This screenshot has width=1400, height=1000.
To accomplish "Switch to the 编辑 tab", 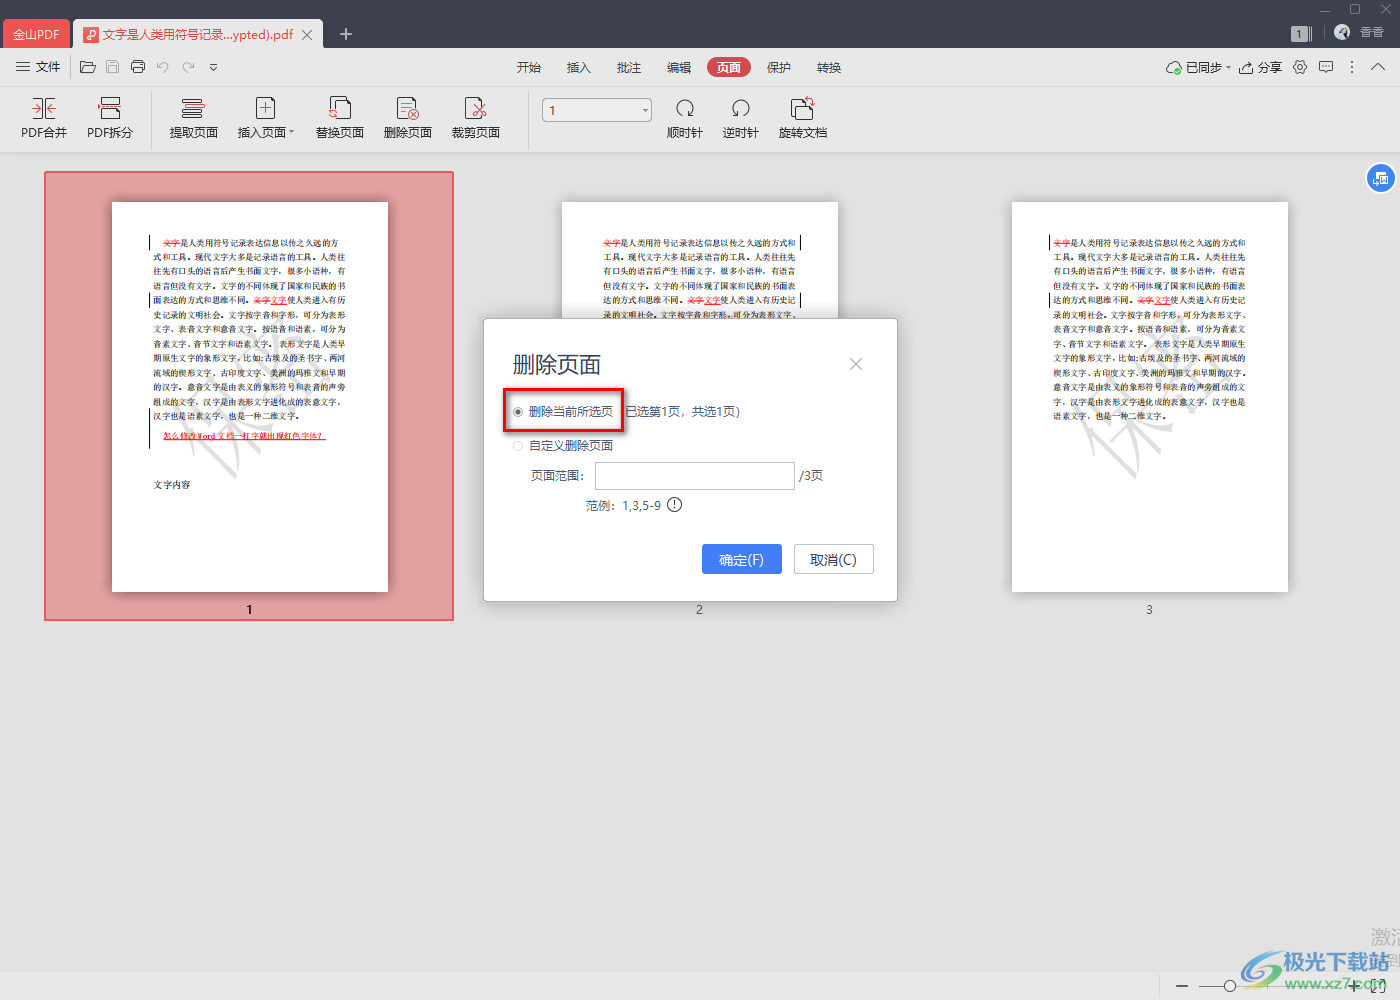I will 679,67.
